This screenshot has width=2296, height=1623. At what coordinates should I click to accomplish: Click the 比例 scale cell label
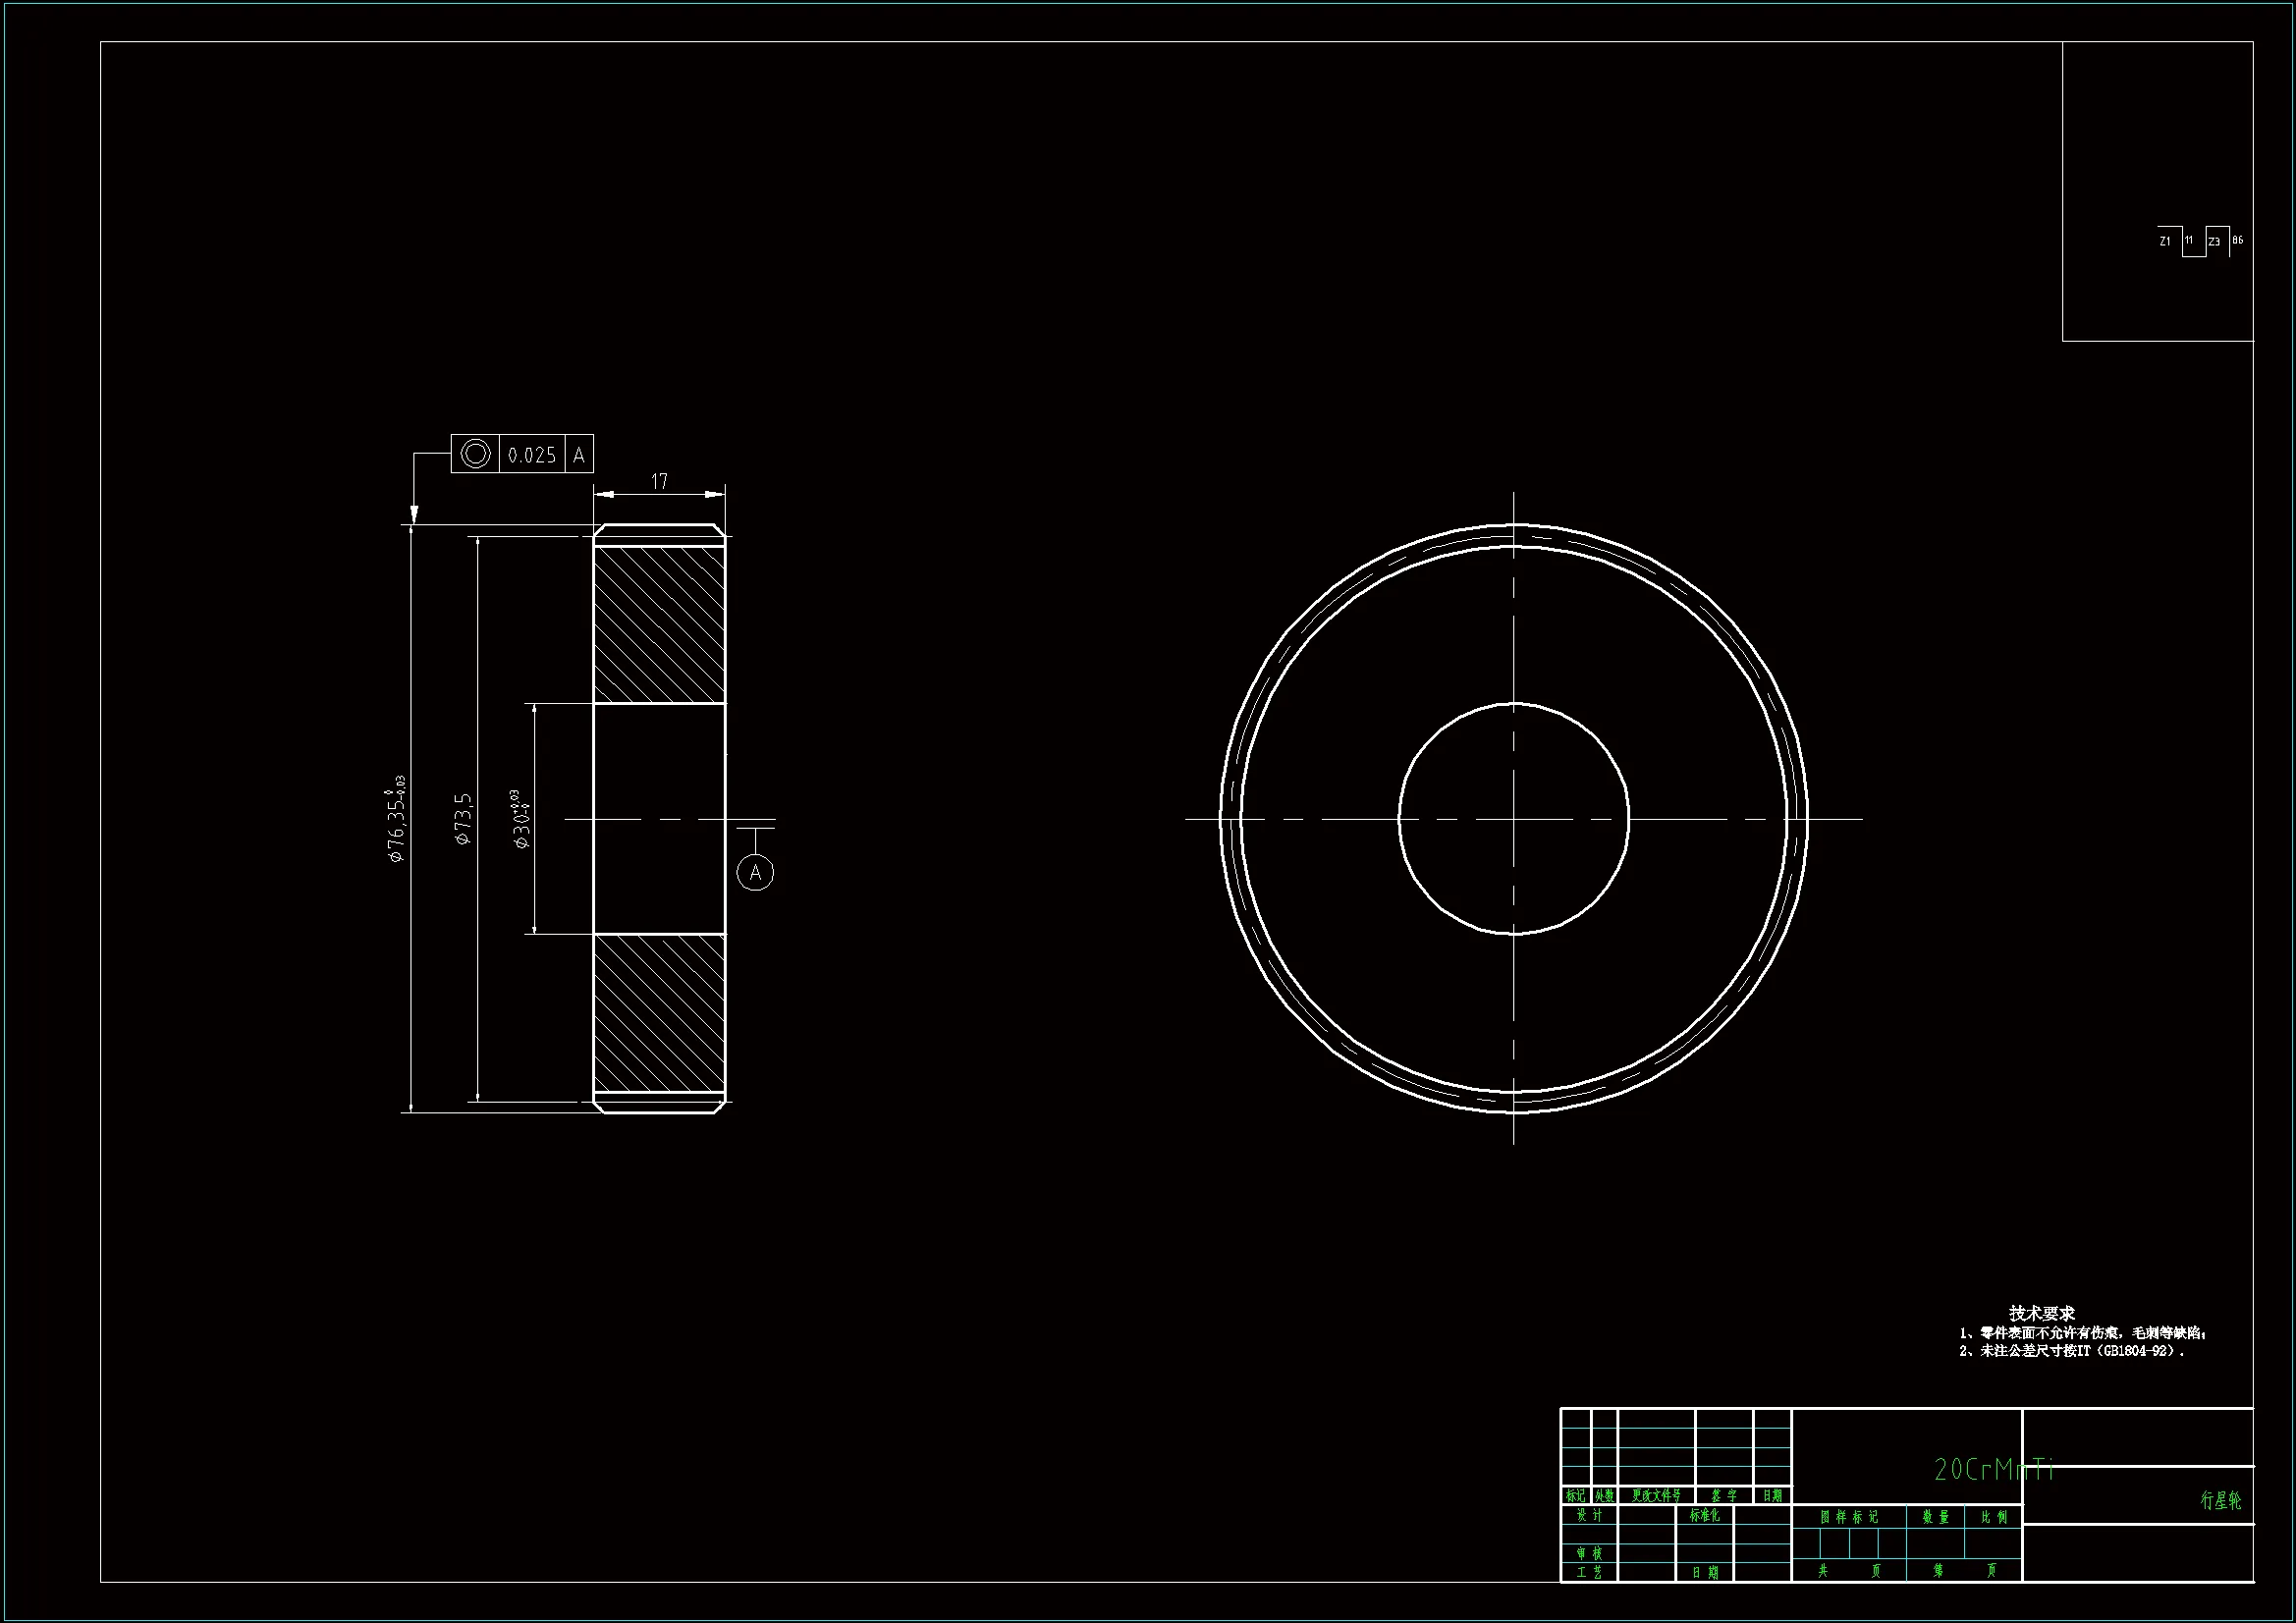click(1994, 1517)
